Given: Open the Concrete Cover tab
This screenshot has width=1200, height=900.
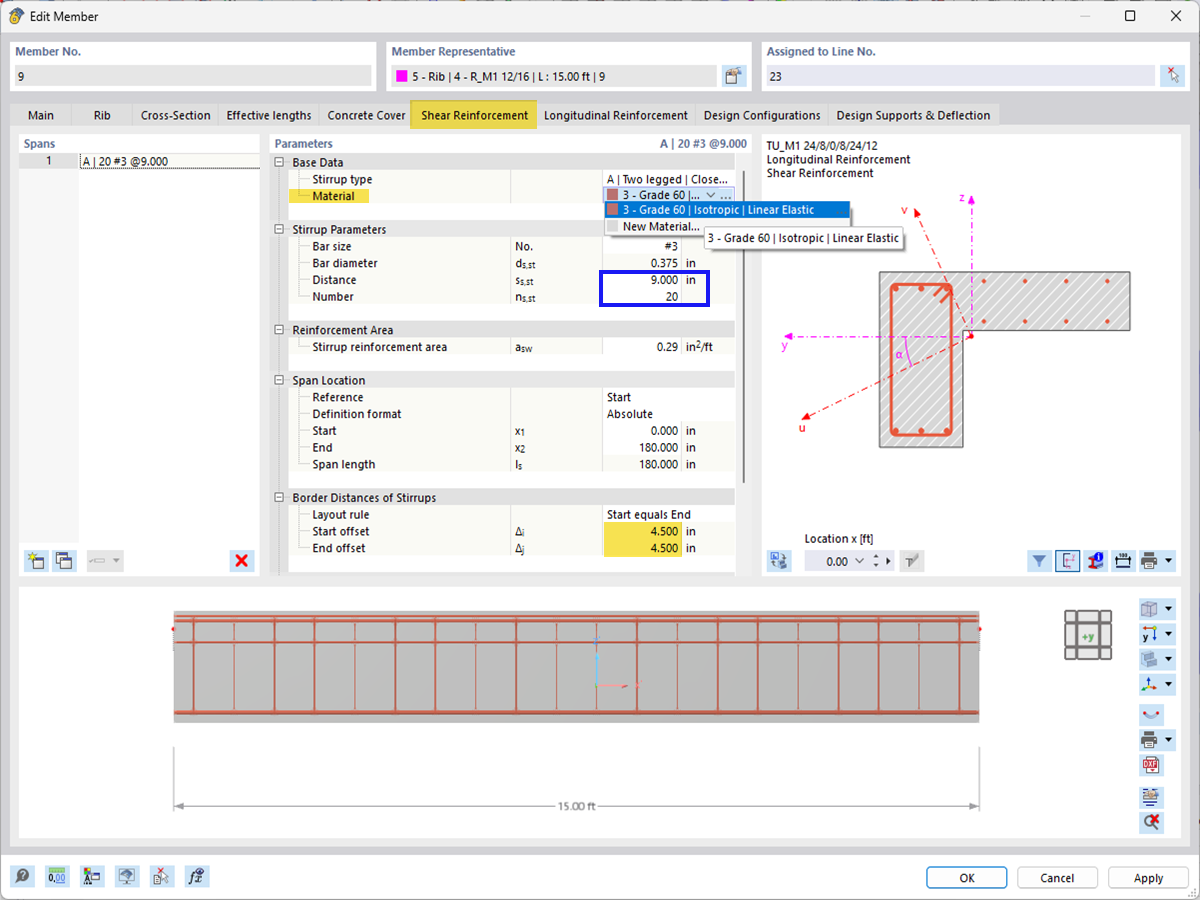Looking at the screenshot, I should 366,115.
